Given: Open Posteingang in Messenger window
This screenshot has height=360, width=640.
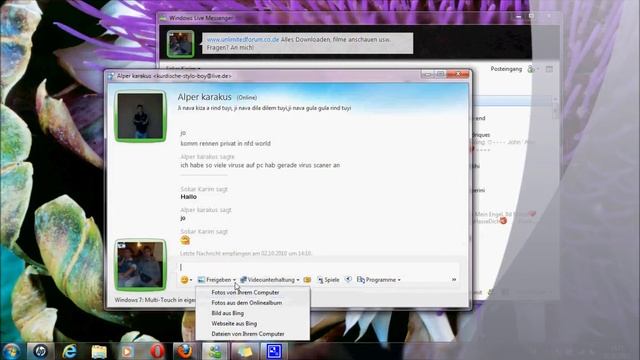Looking at the screenshot, I should click(x=506, y=69).
